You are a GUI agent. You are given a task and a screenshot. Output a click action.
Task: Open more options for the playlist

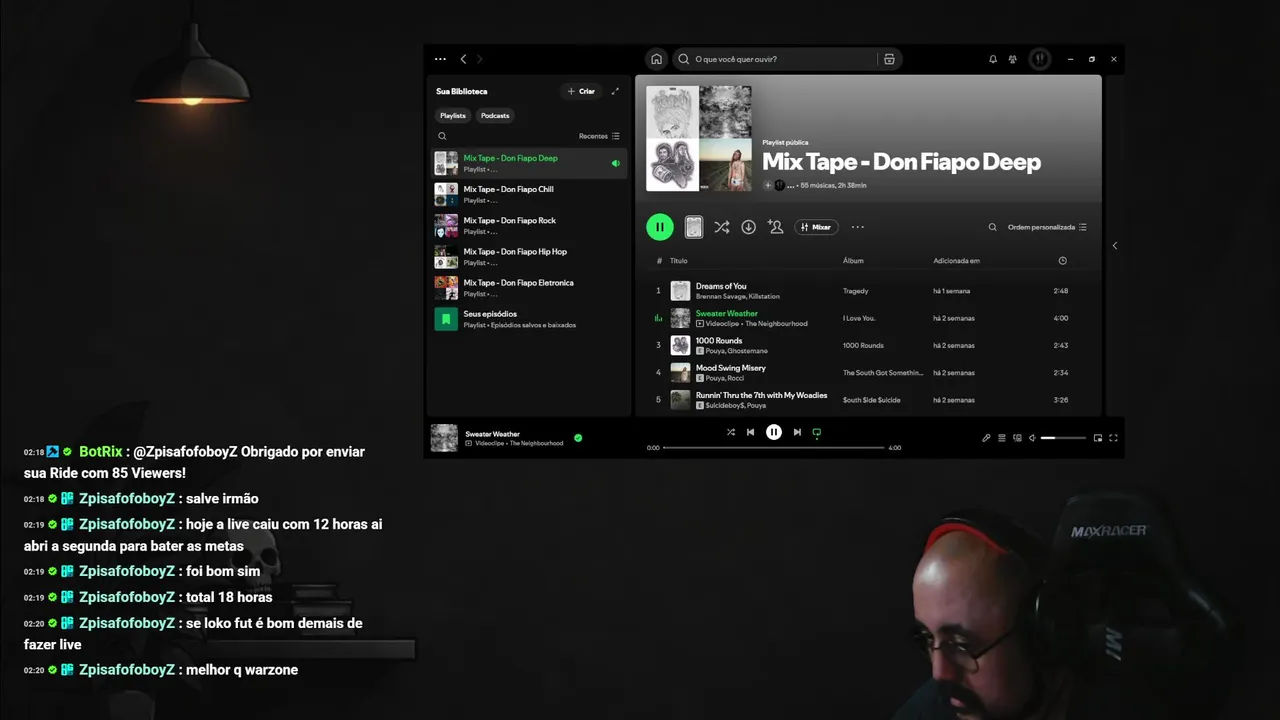click(x=857, y=227)
